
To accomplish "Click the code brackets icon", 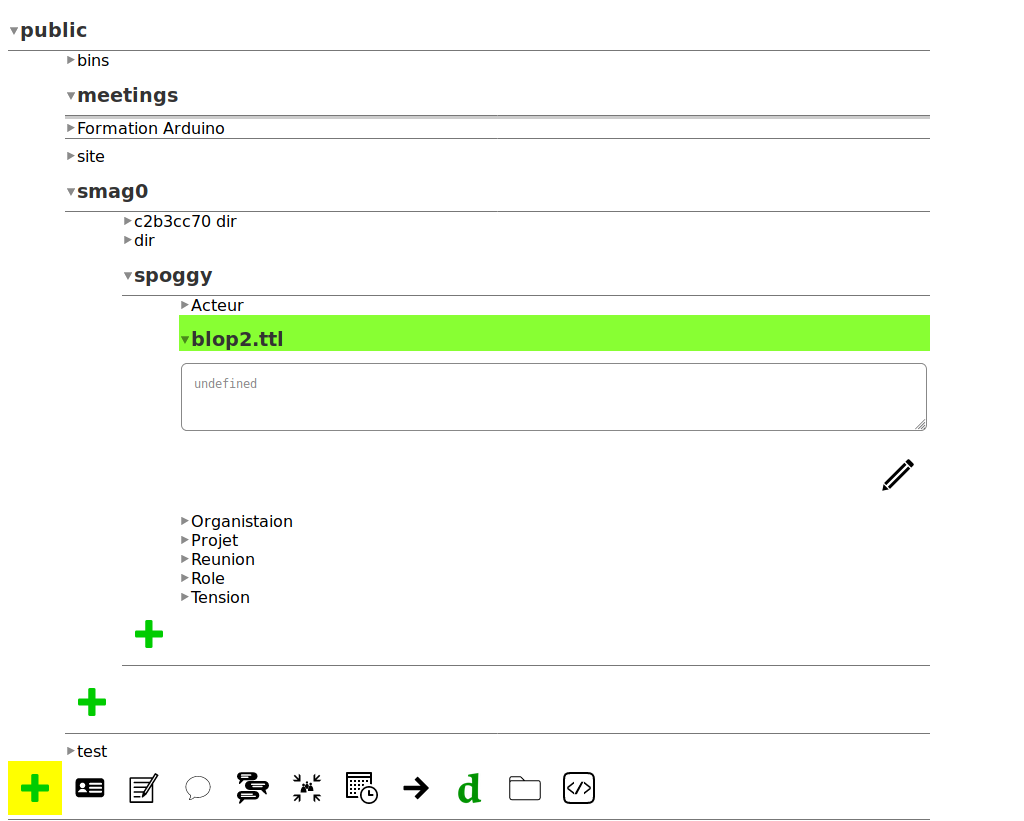I will coord(579,788).
